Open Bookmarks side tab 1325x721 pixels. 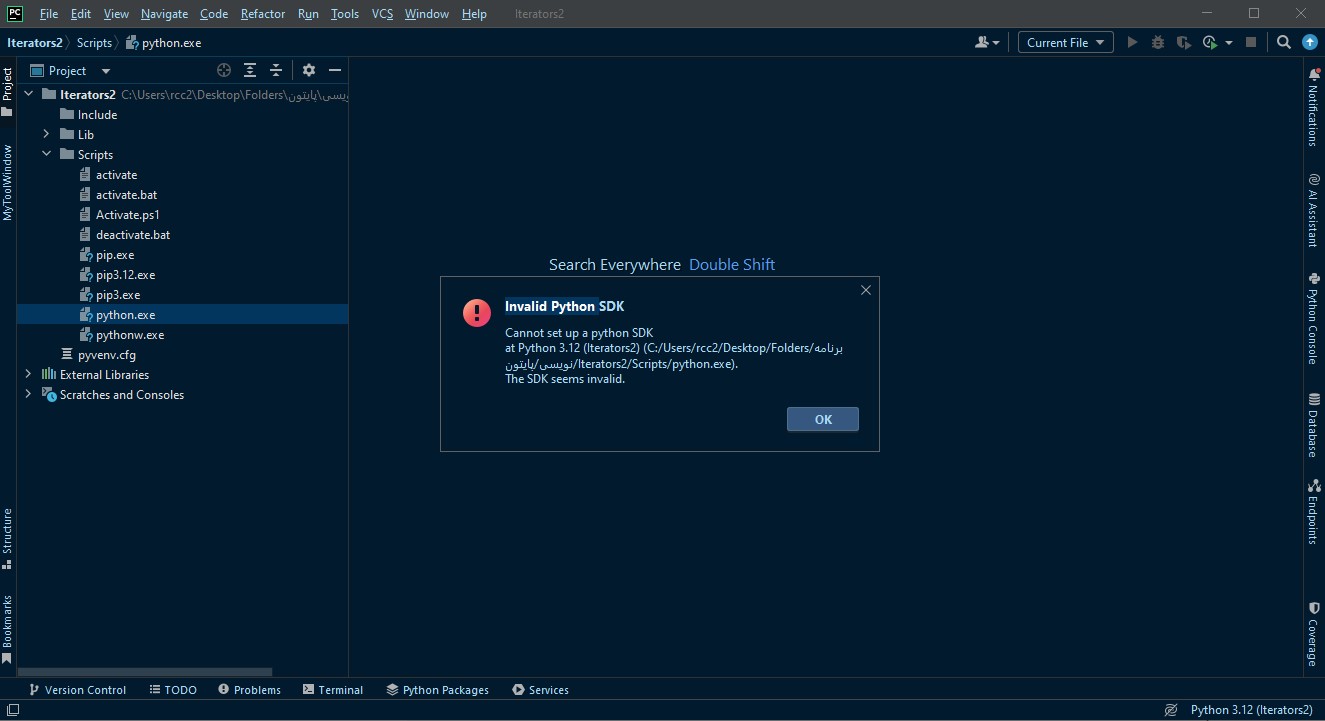tap(7, 630)
